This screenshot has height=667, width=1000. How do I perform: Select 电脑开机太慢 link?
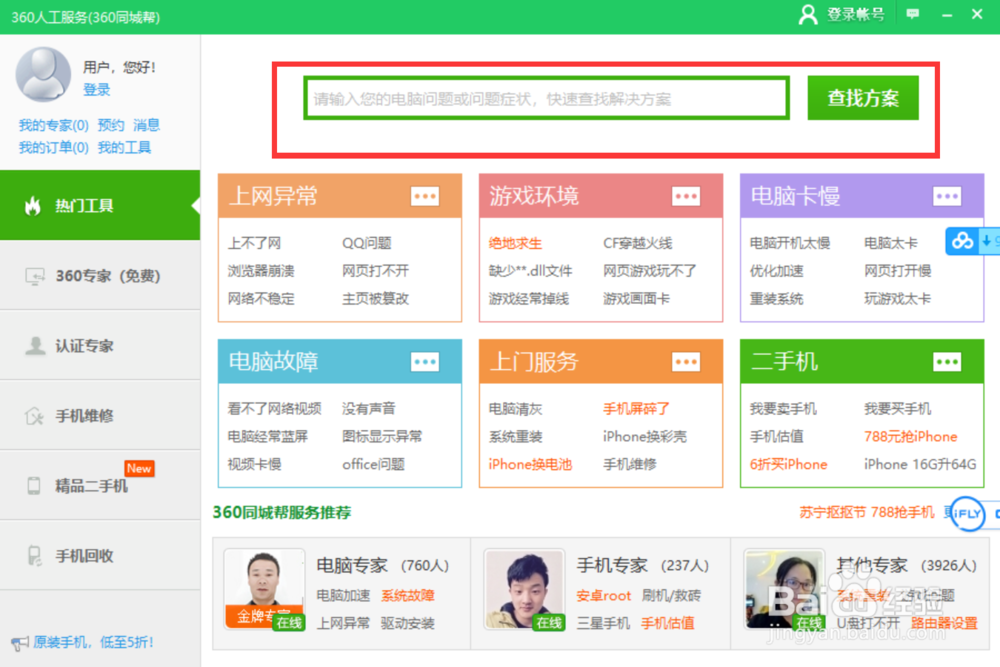click(790, 243)
